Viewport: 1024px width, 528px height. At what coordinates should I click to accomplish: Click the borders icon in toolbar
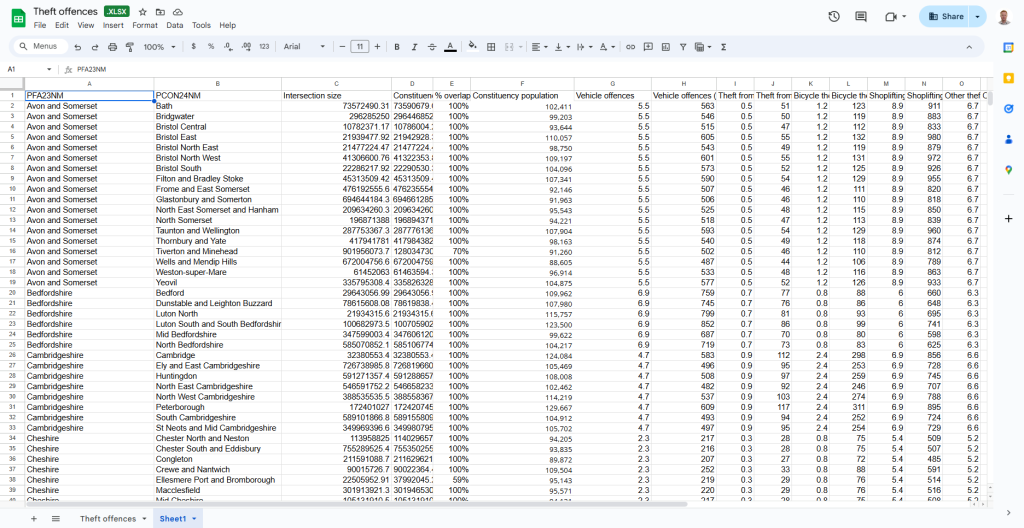(x=490, y=47)
